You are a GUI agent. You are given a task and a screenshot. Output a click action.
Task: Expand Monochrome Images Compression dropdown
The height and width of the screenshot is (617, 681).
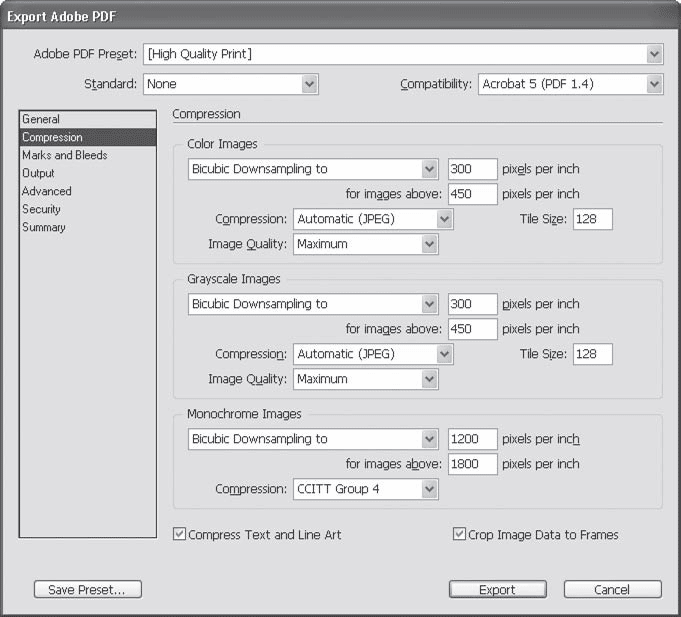365,489
